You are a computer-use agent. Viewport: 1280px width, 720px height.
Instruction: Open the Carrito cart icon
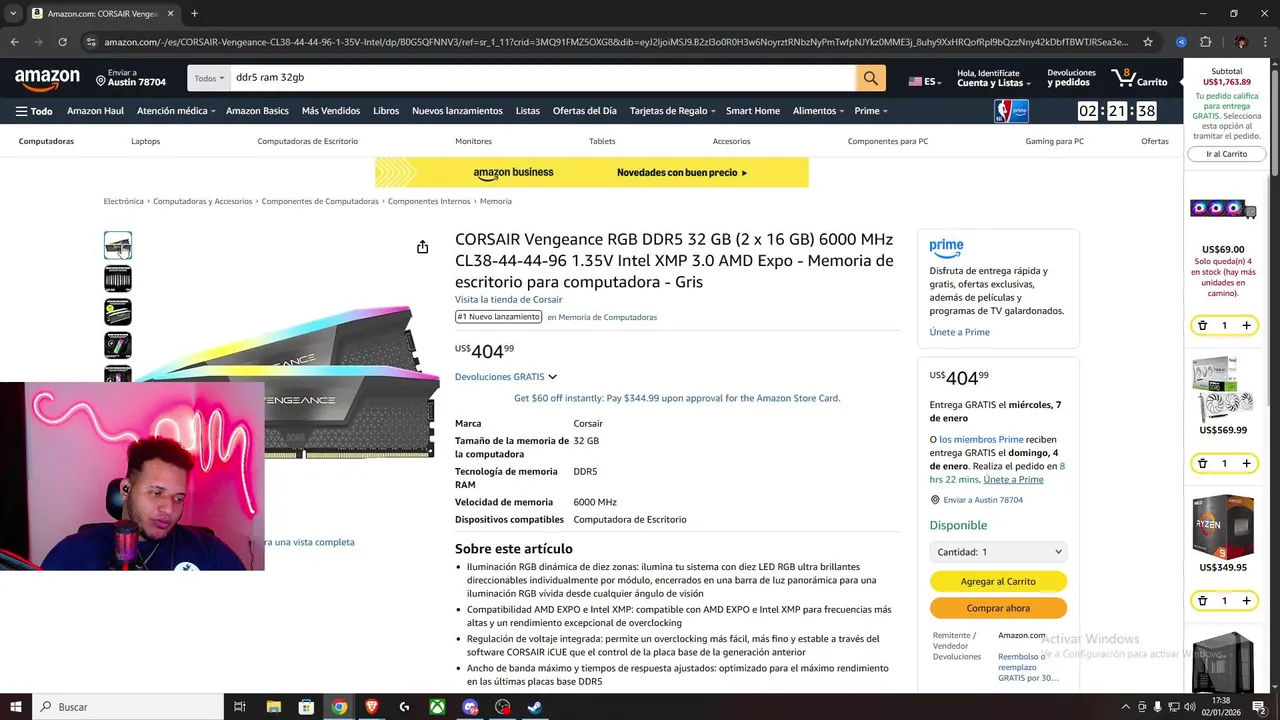coord(1139,78)
